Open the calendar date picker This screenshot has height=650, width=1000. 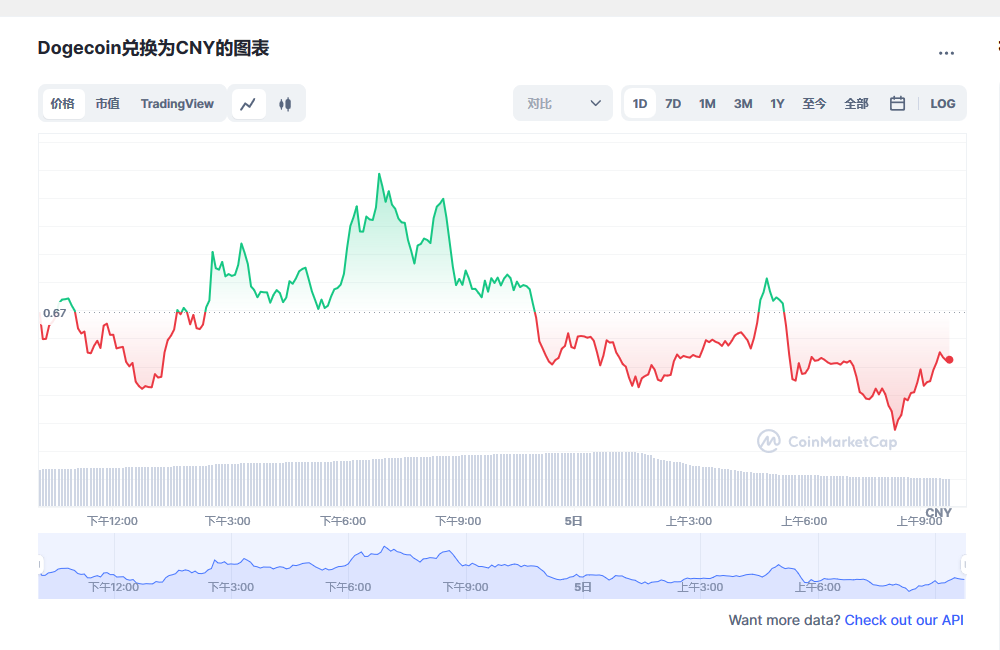click(897, 103)
